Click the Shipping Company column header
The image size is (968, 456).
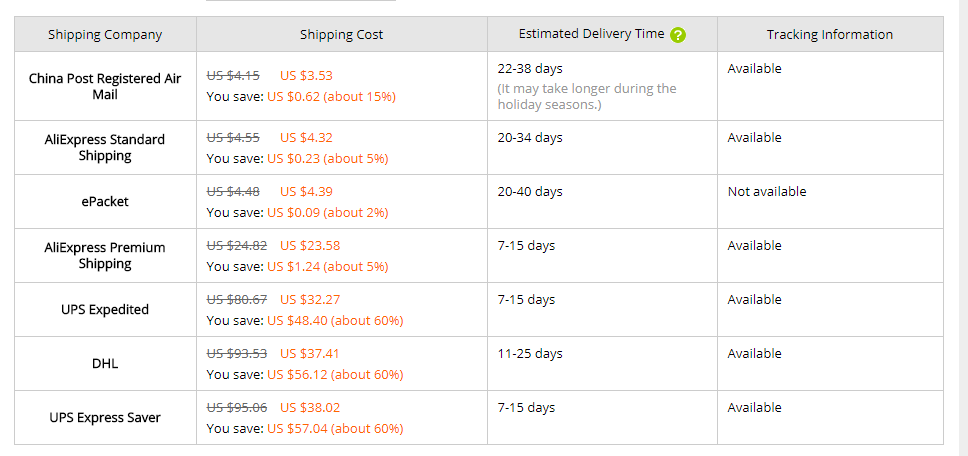coord(105,35)
